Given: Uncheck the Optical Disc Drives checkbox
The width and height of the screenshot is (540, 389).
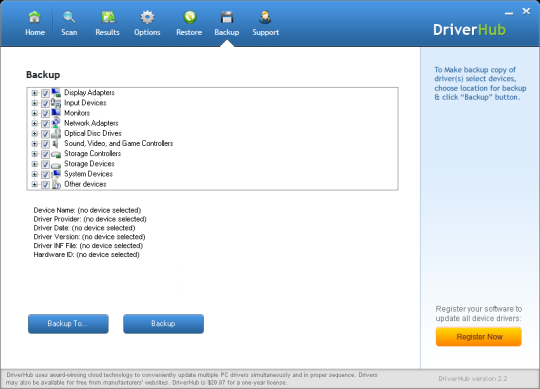Looking at the screenshot, I should pos(45,134).
